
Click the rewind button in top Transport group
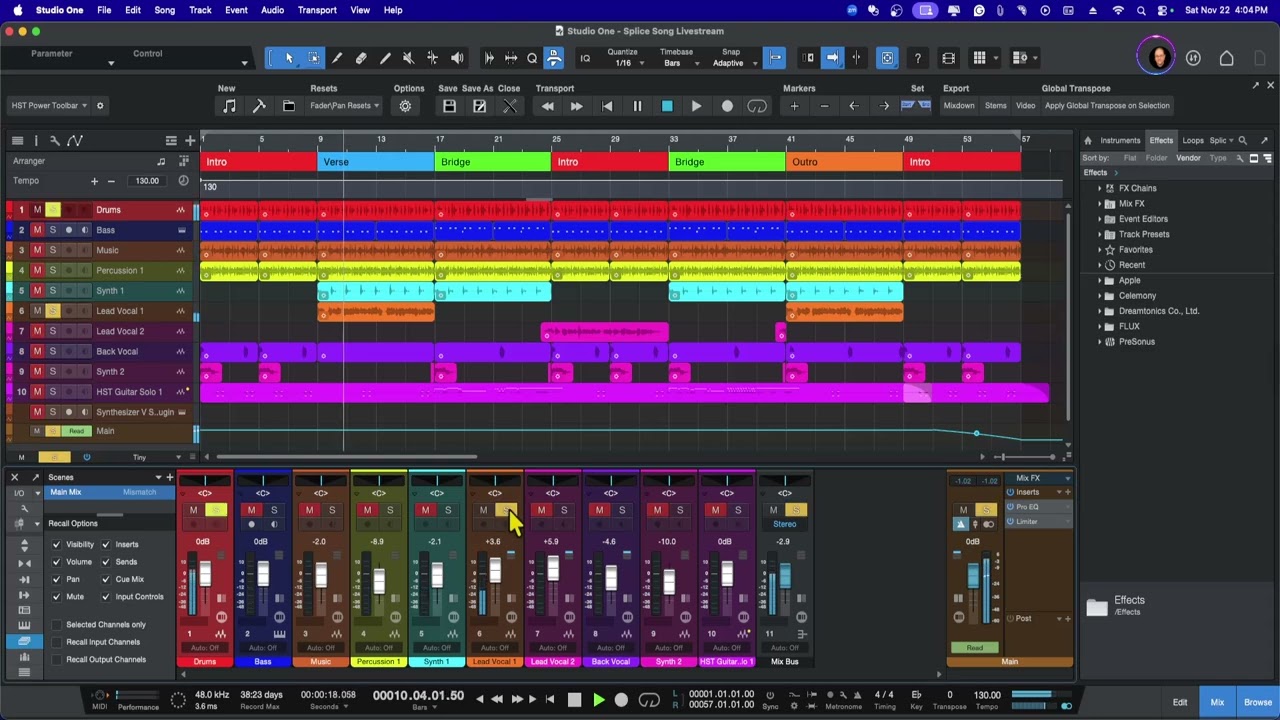[x=547, y=106]
